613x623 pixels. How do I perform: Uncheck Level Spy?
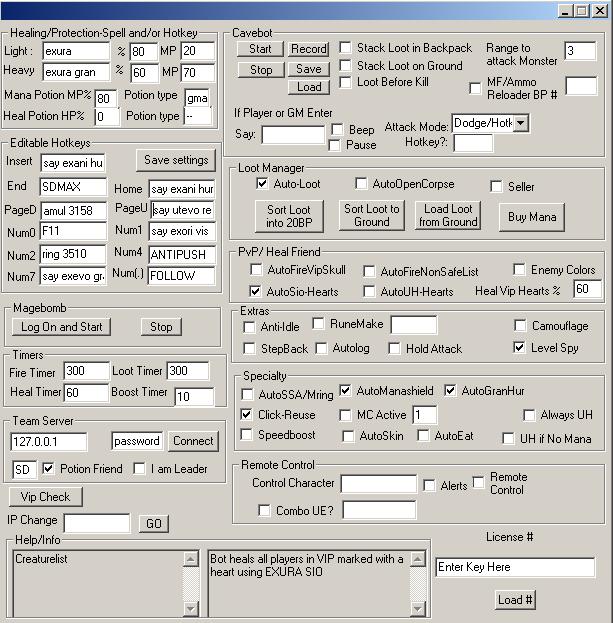click(519, 347)
